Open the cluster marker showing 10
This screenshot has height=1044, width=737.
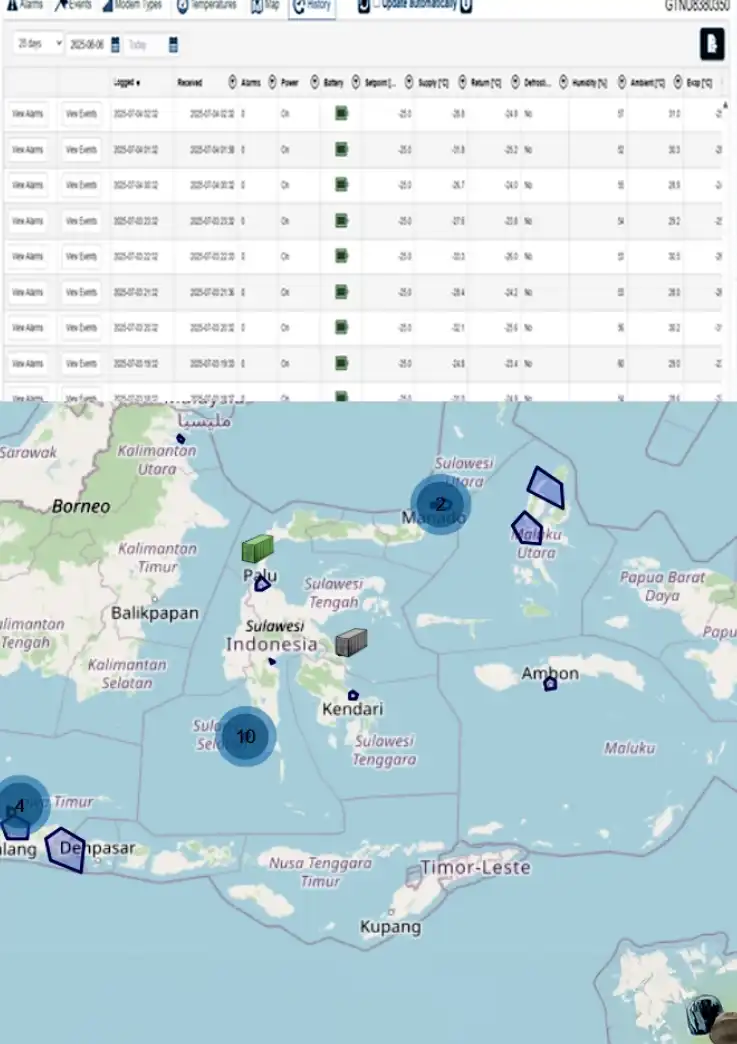coord(246,737)
